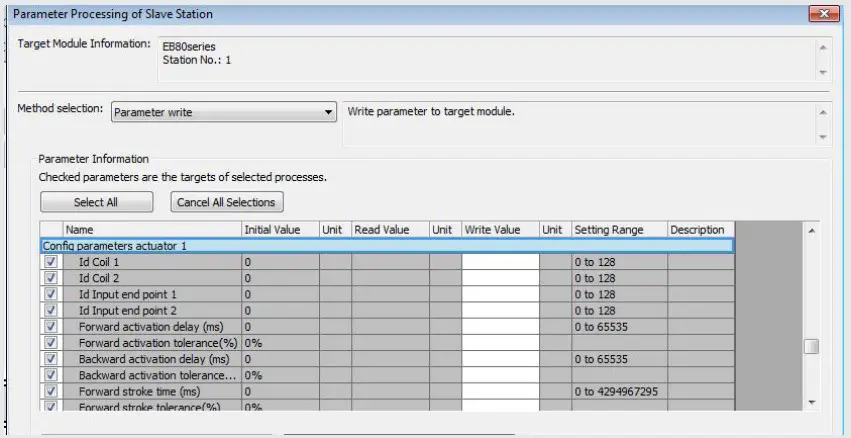Screen dimensions: 851x438
Task: Click the 0 to 128 range for Id Coil 1
Action: tap(619, 262)
